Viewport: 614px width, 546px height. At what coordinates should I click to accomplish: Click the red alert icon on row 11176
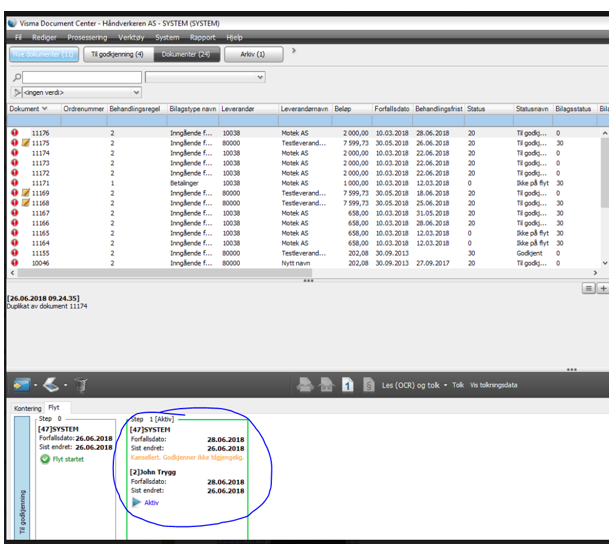click(x=14, y=133)
